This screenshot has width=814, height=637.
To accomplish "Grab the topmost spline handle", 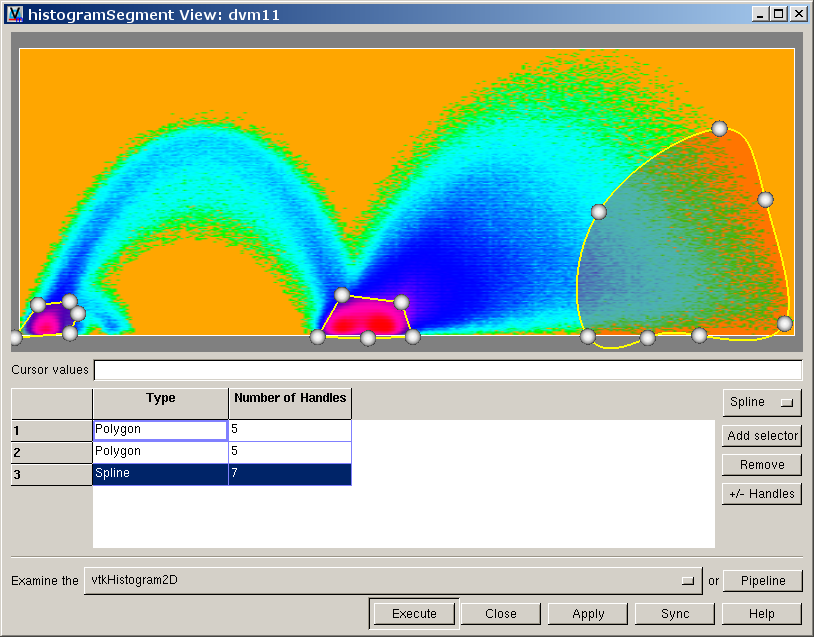I will coord(719,128).
